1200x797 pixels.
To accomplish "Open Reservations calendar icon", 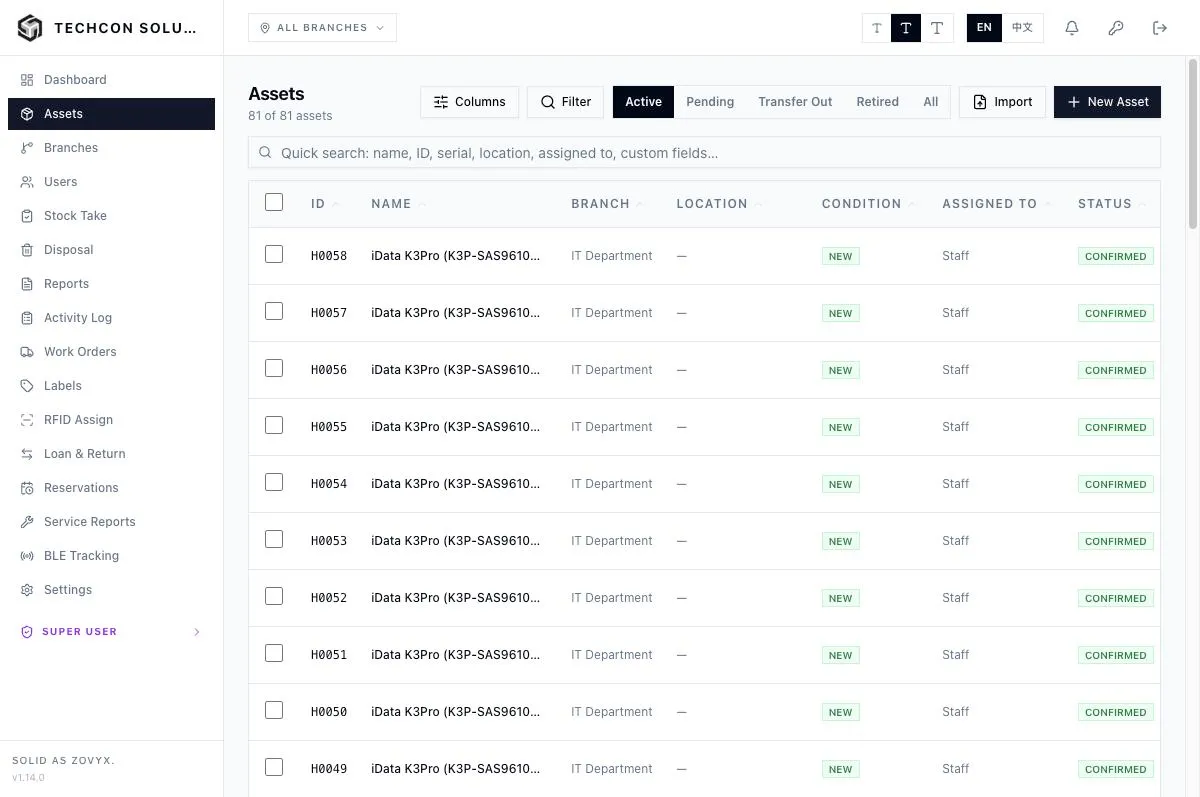I will click(x=27, y=488).
